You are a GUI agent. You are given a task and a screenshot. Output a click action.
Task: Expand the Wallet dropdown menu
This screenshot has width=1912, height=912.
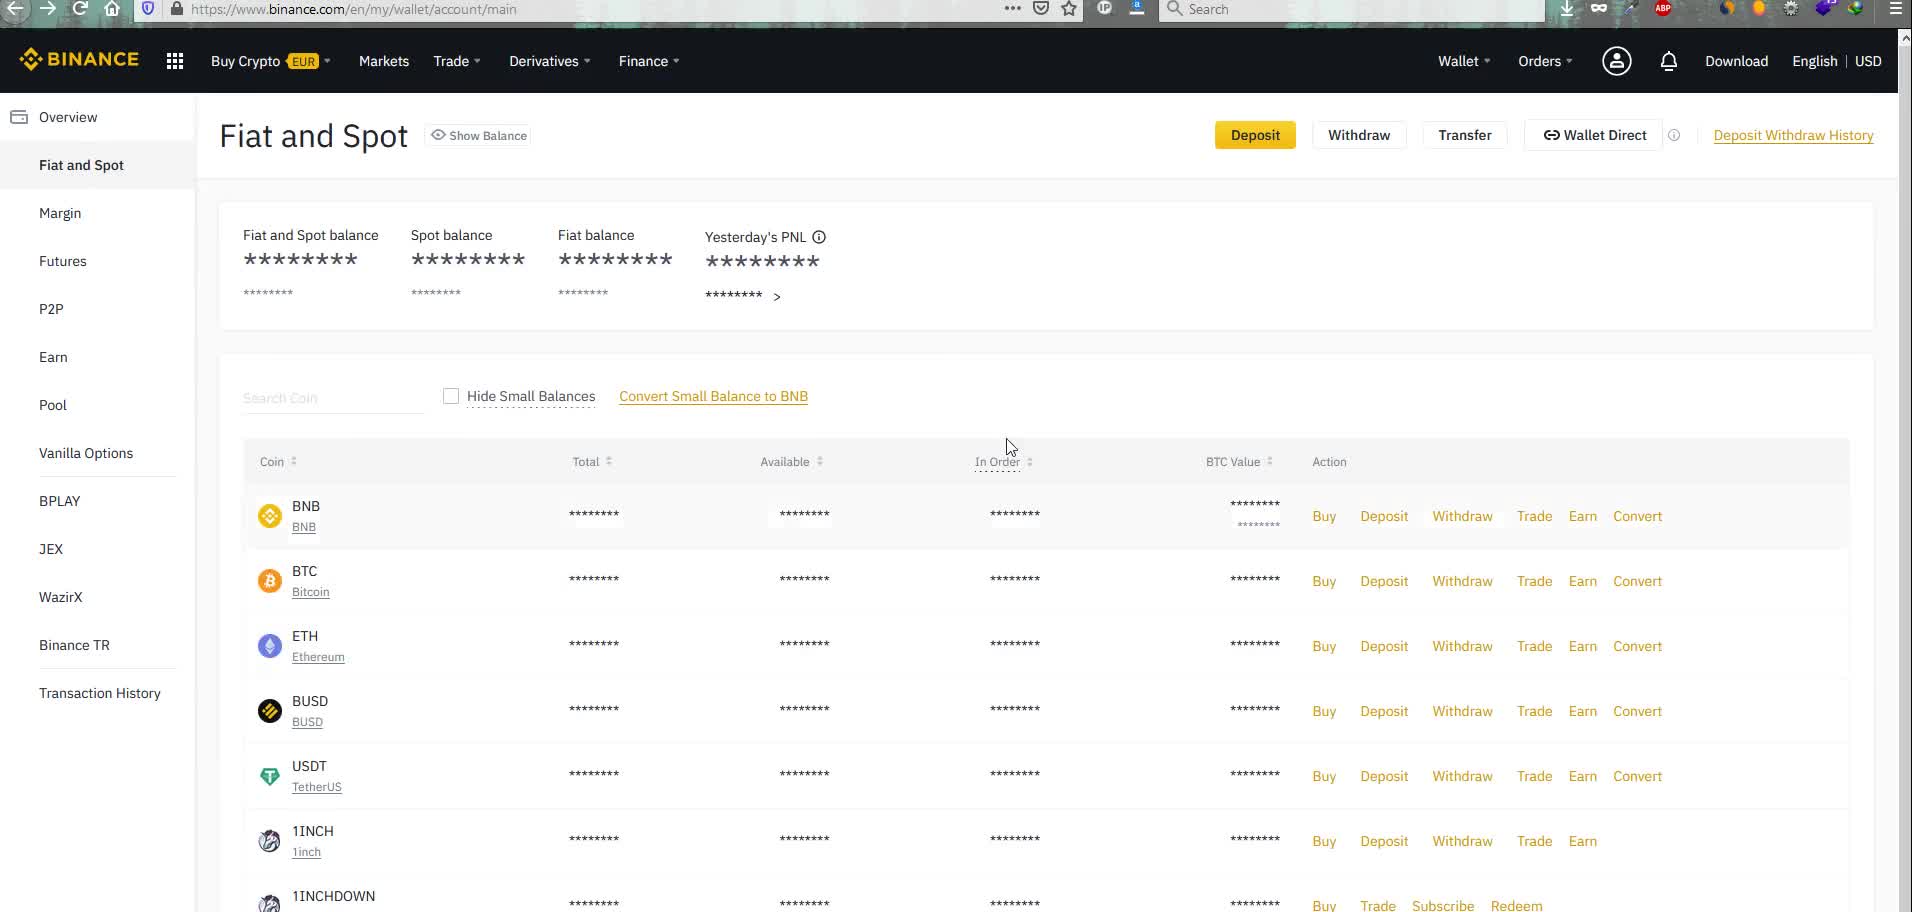tap(1464, 61)
